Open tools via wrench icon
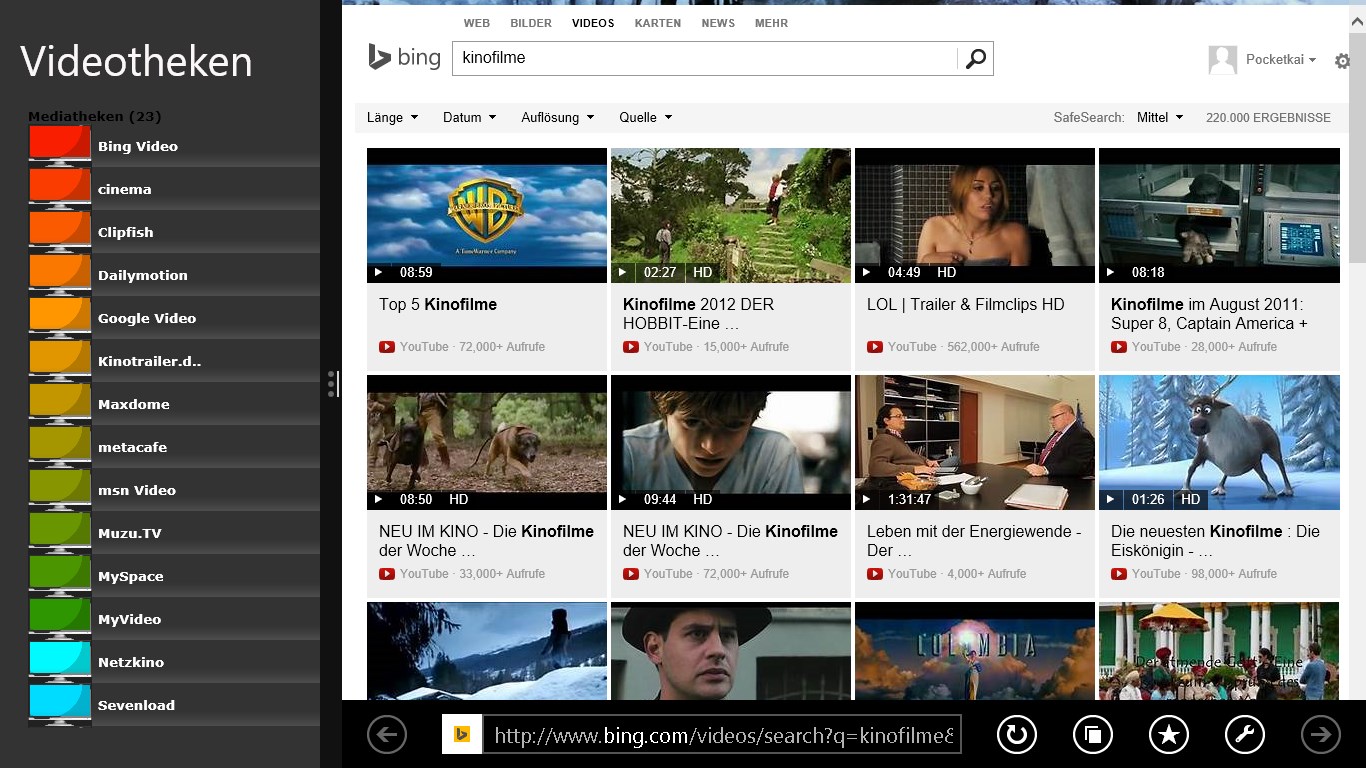Viewport: 1366px width, 768px height. [1244, 735]
